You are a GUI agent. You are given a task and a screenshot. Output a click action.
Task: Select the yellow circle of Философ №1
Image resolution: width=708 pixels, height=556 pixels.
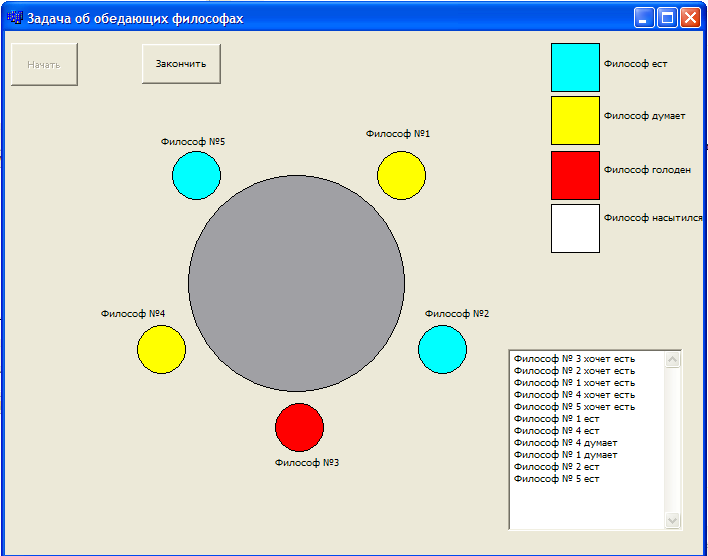[x=401, y=175]
